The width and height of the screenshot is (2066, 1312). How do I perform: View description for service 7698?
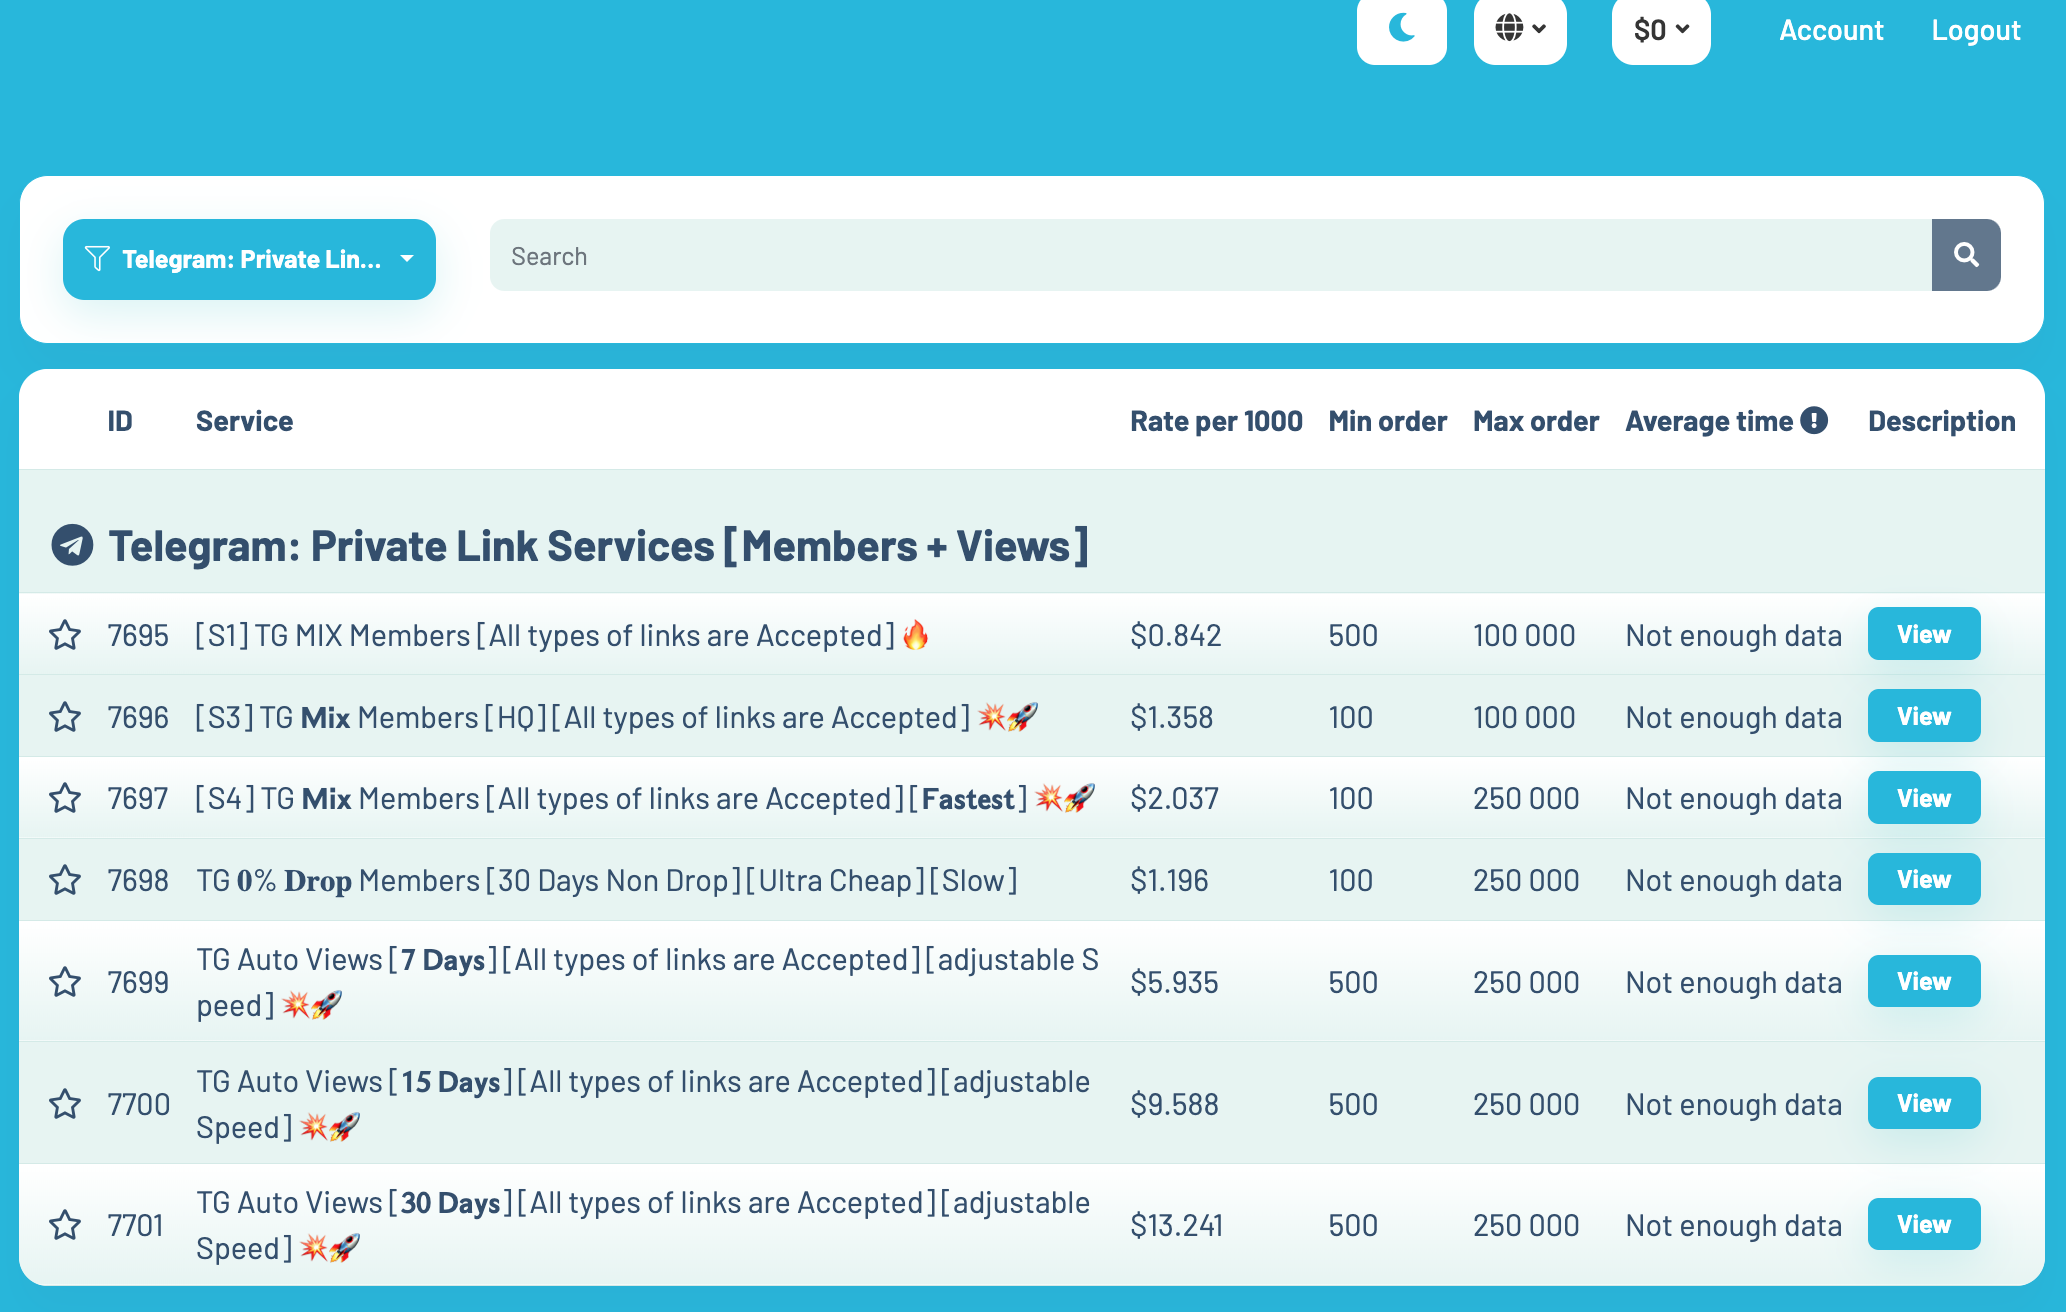coord(1924,879)
